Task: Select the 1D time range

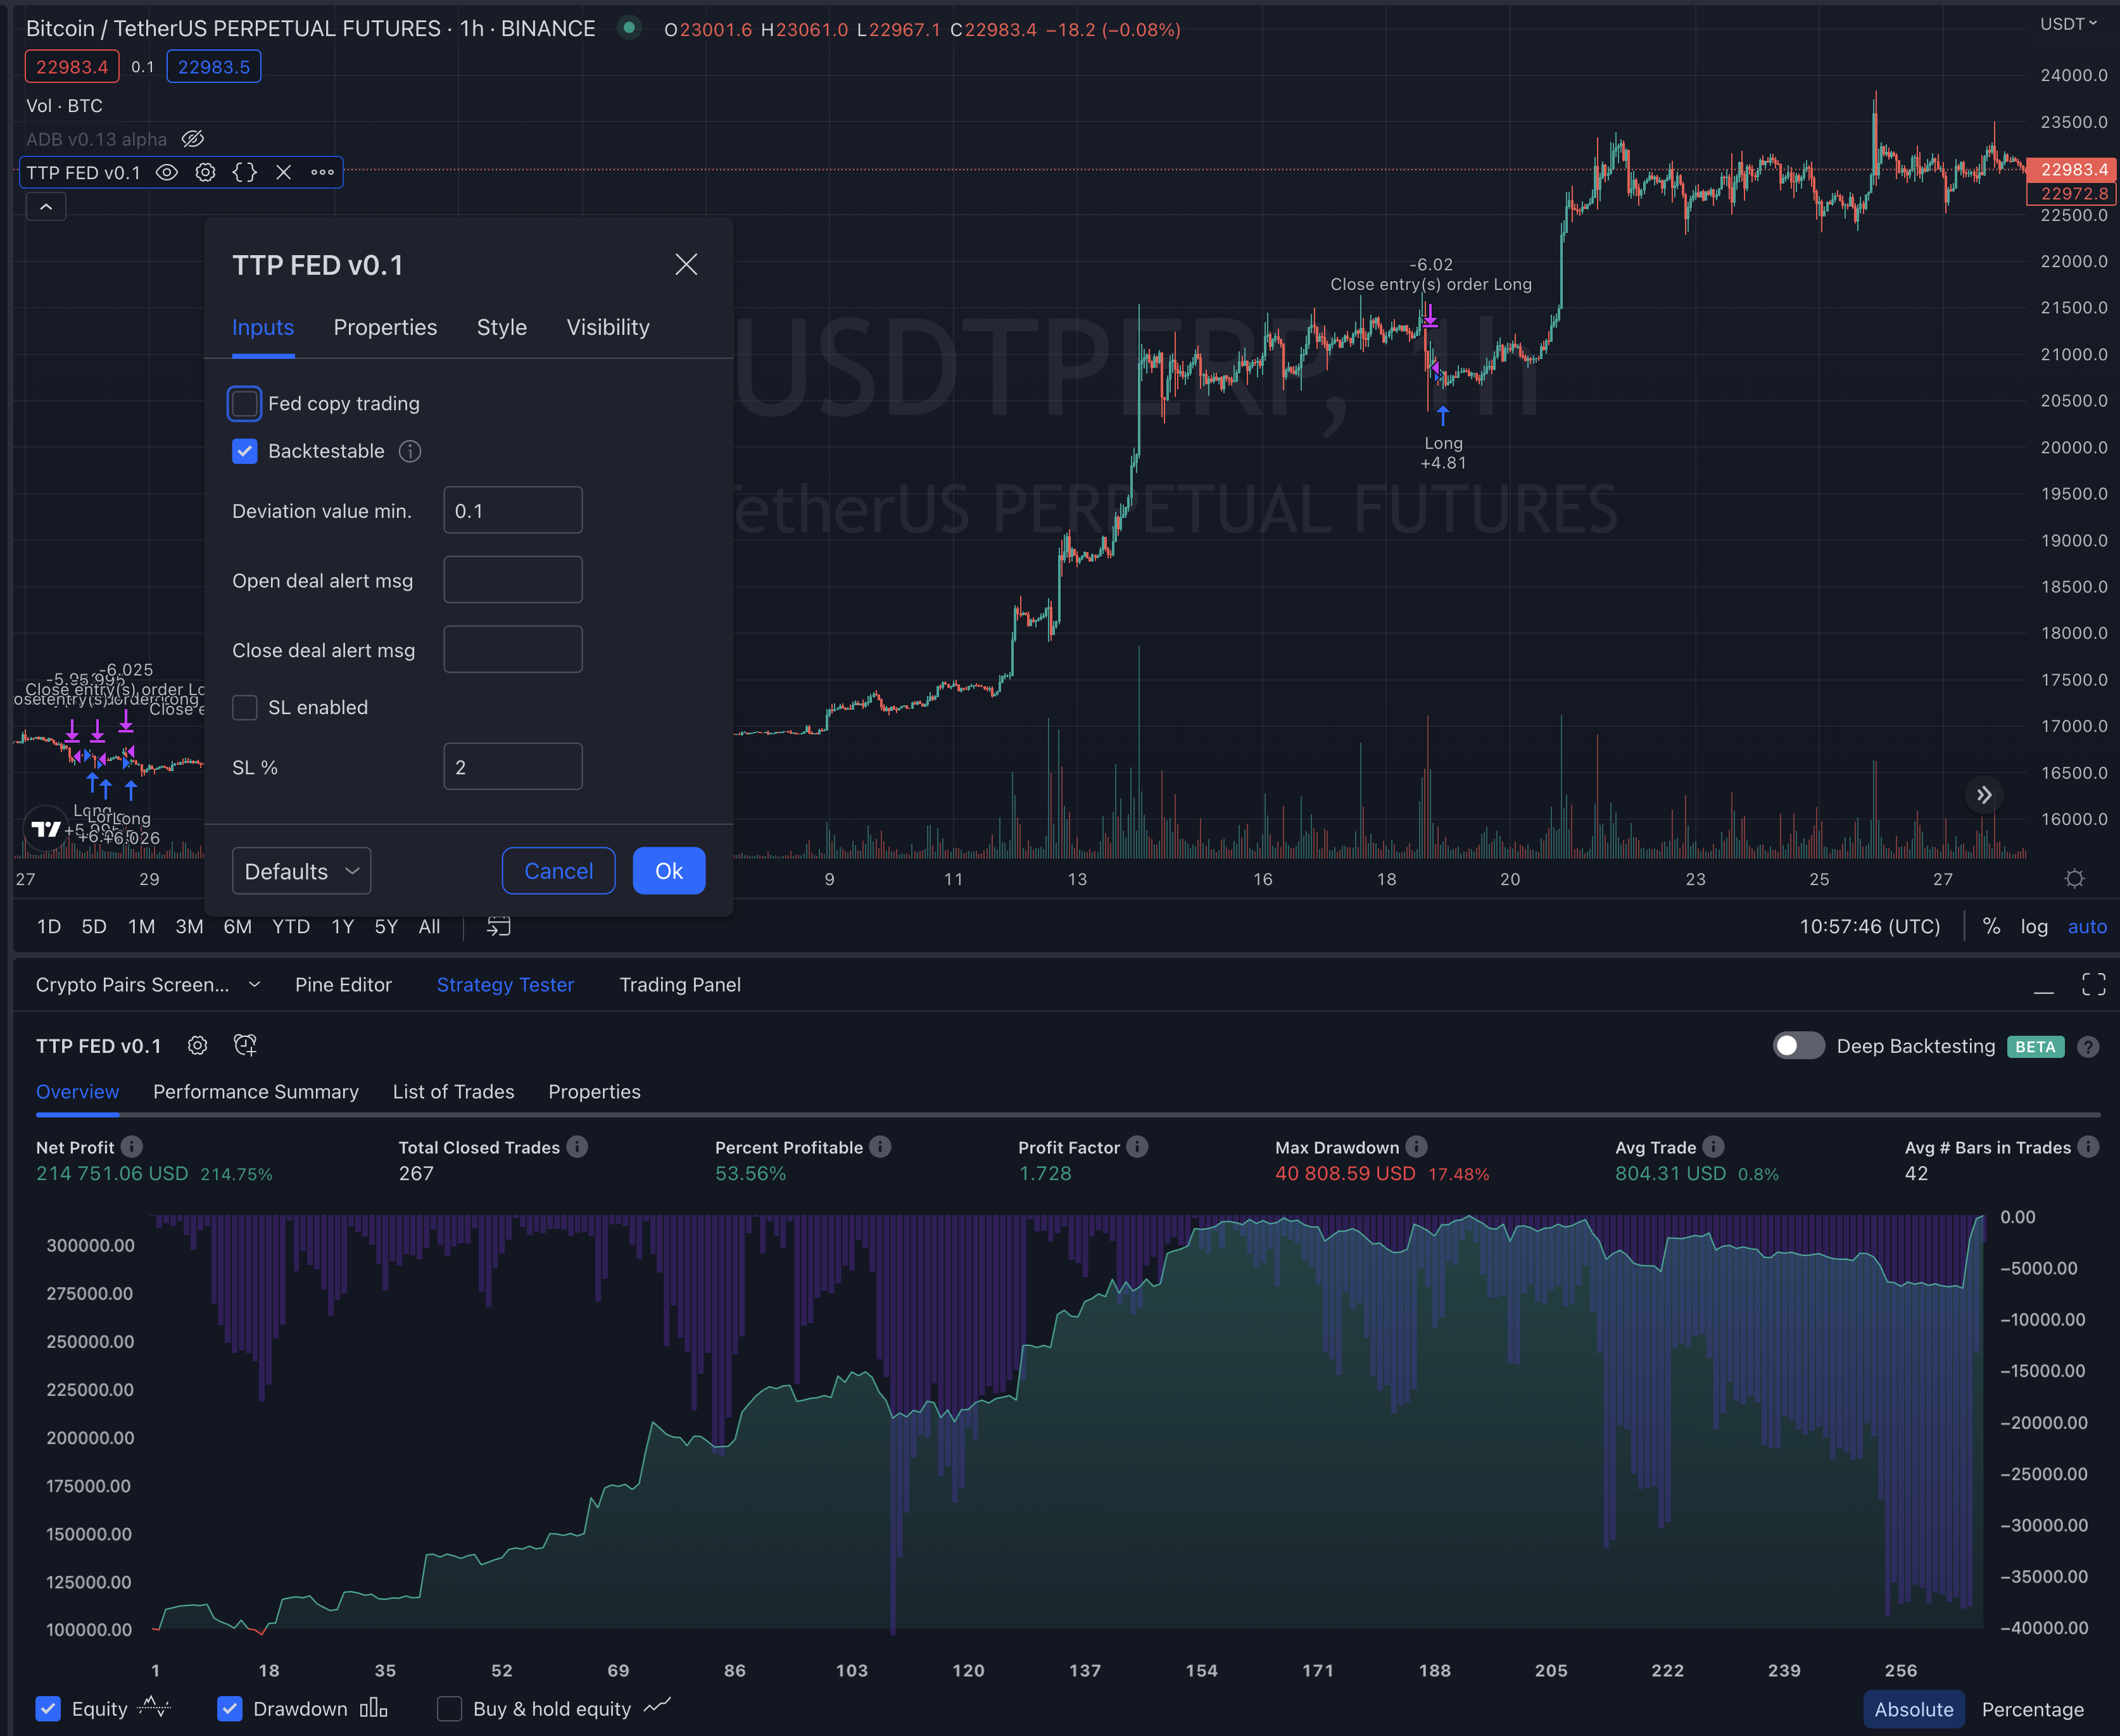Action: click(x=49, y=927)
